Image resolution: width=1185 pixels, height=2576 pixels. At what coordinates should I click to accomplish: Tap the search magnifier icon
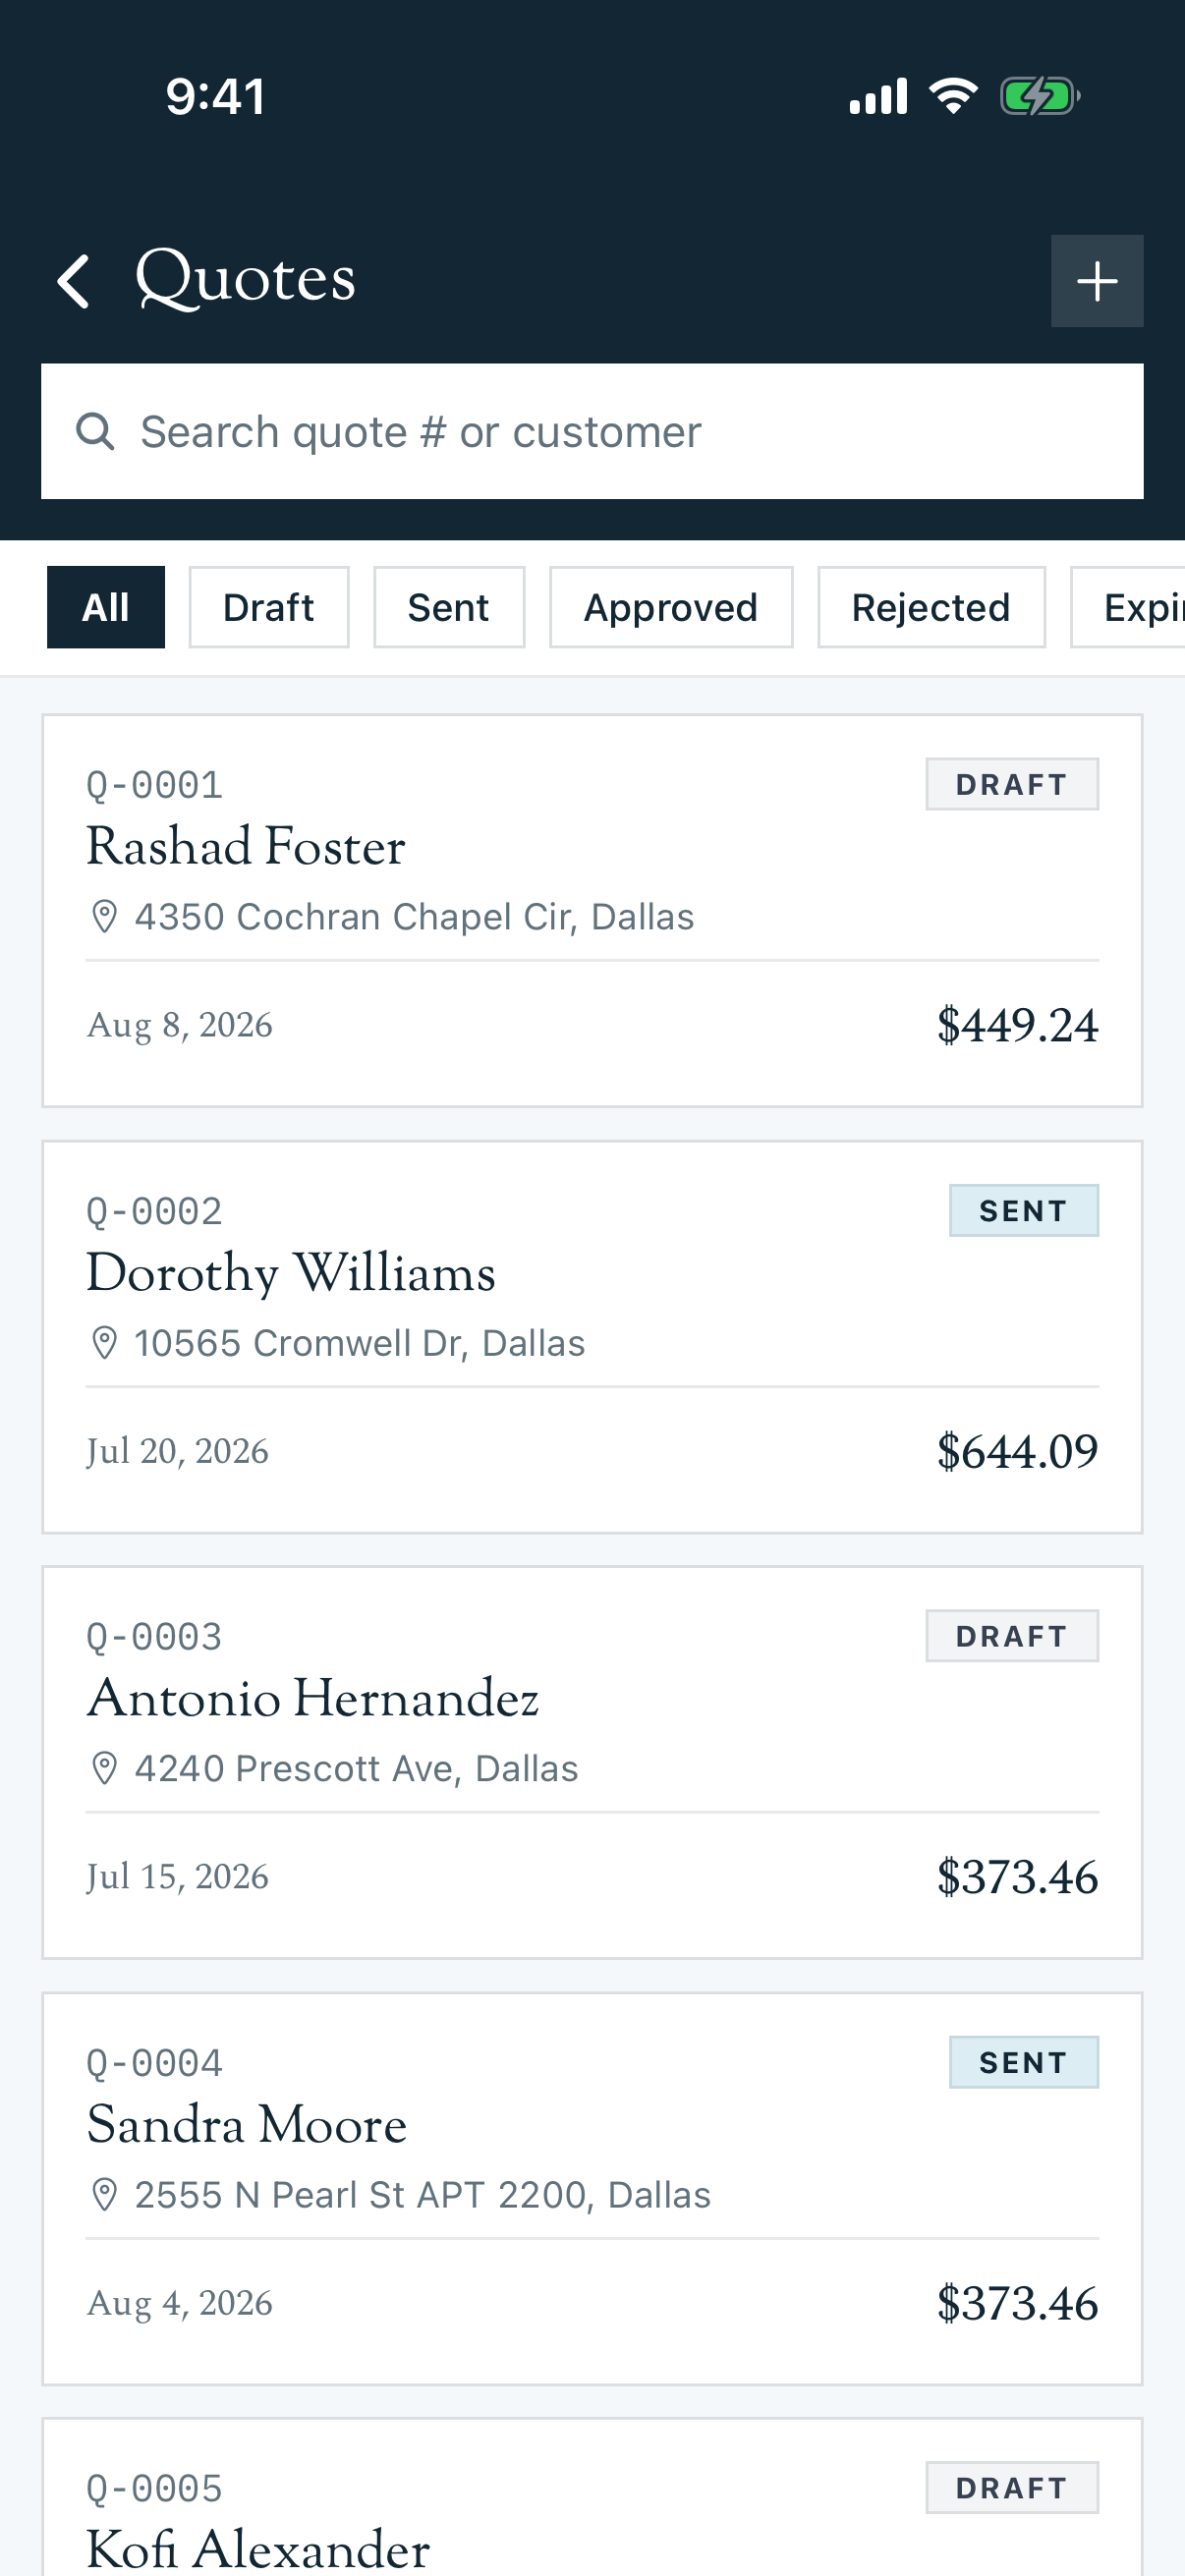[95, 432]
